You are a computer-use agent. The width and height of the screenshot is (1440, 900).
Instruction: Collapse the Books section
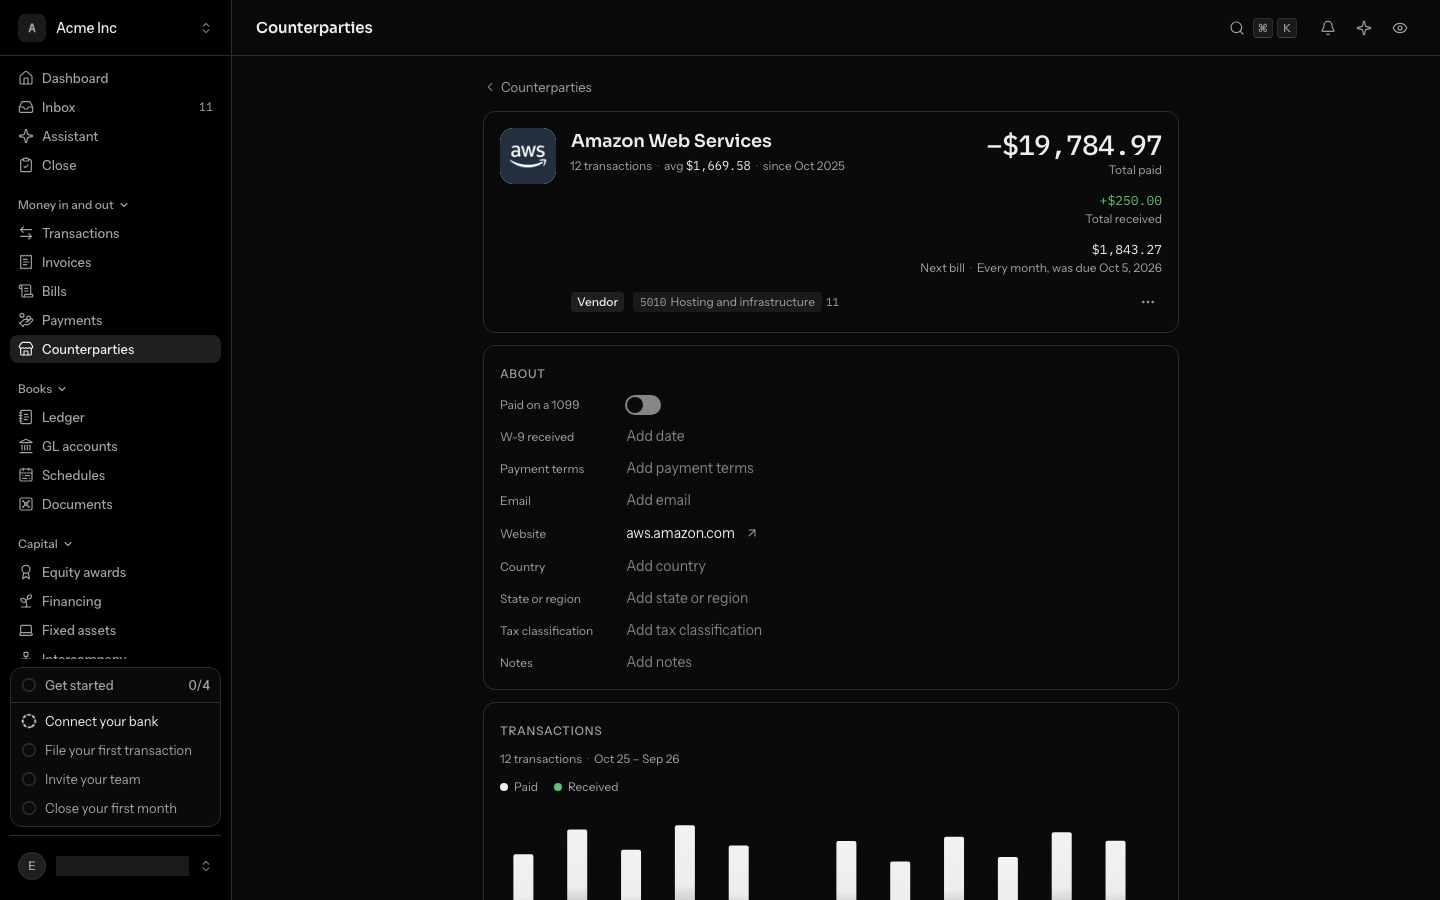pos(42,389)
